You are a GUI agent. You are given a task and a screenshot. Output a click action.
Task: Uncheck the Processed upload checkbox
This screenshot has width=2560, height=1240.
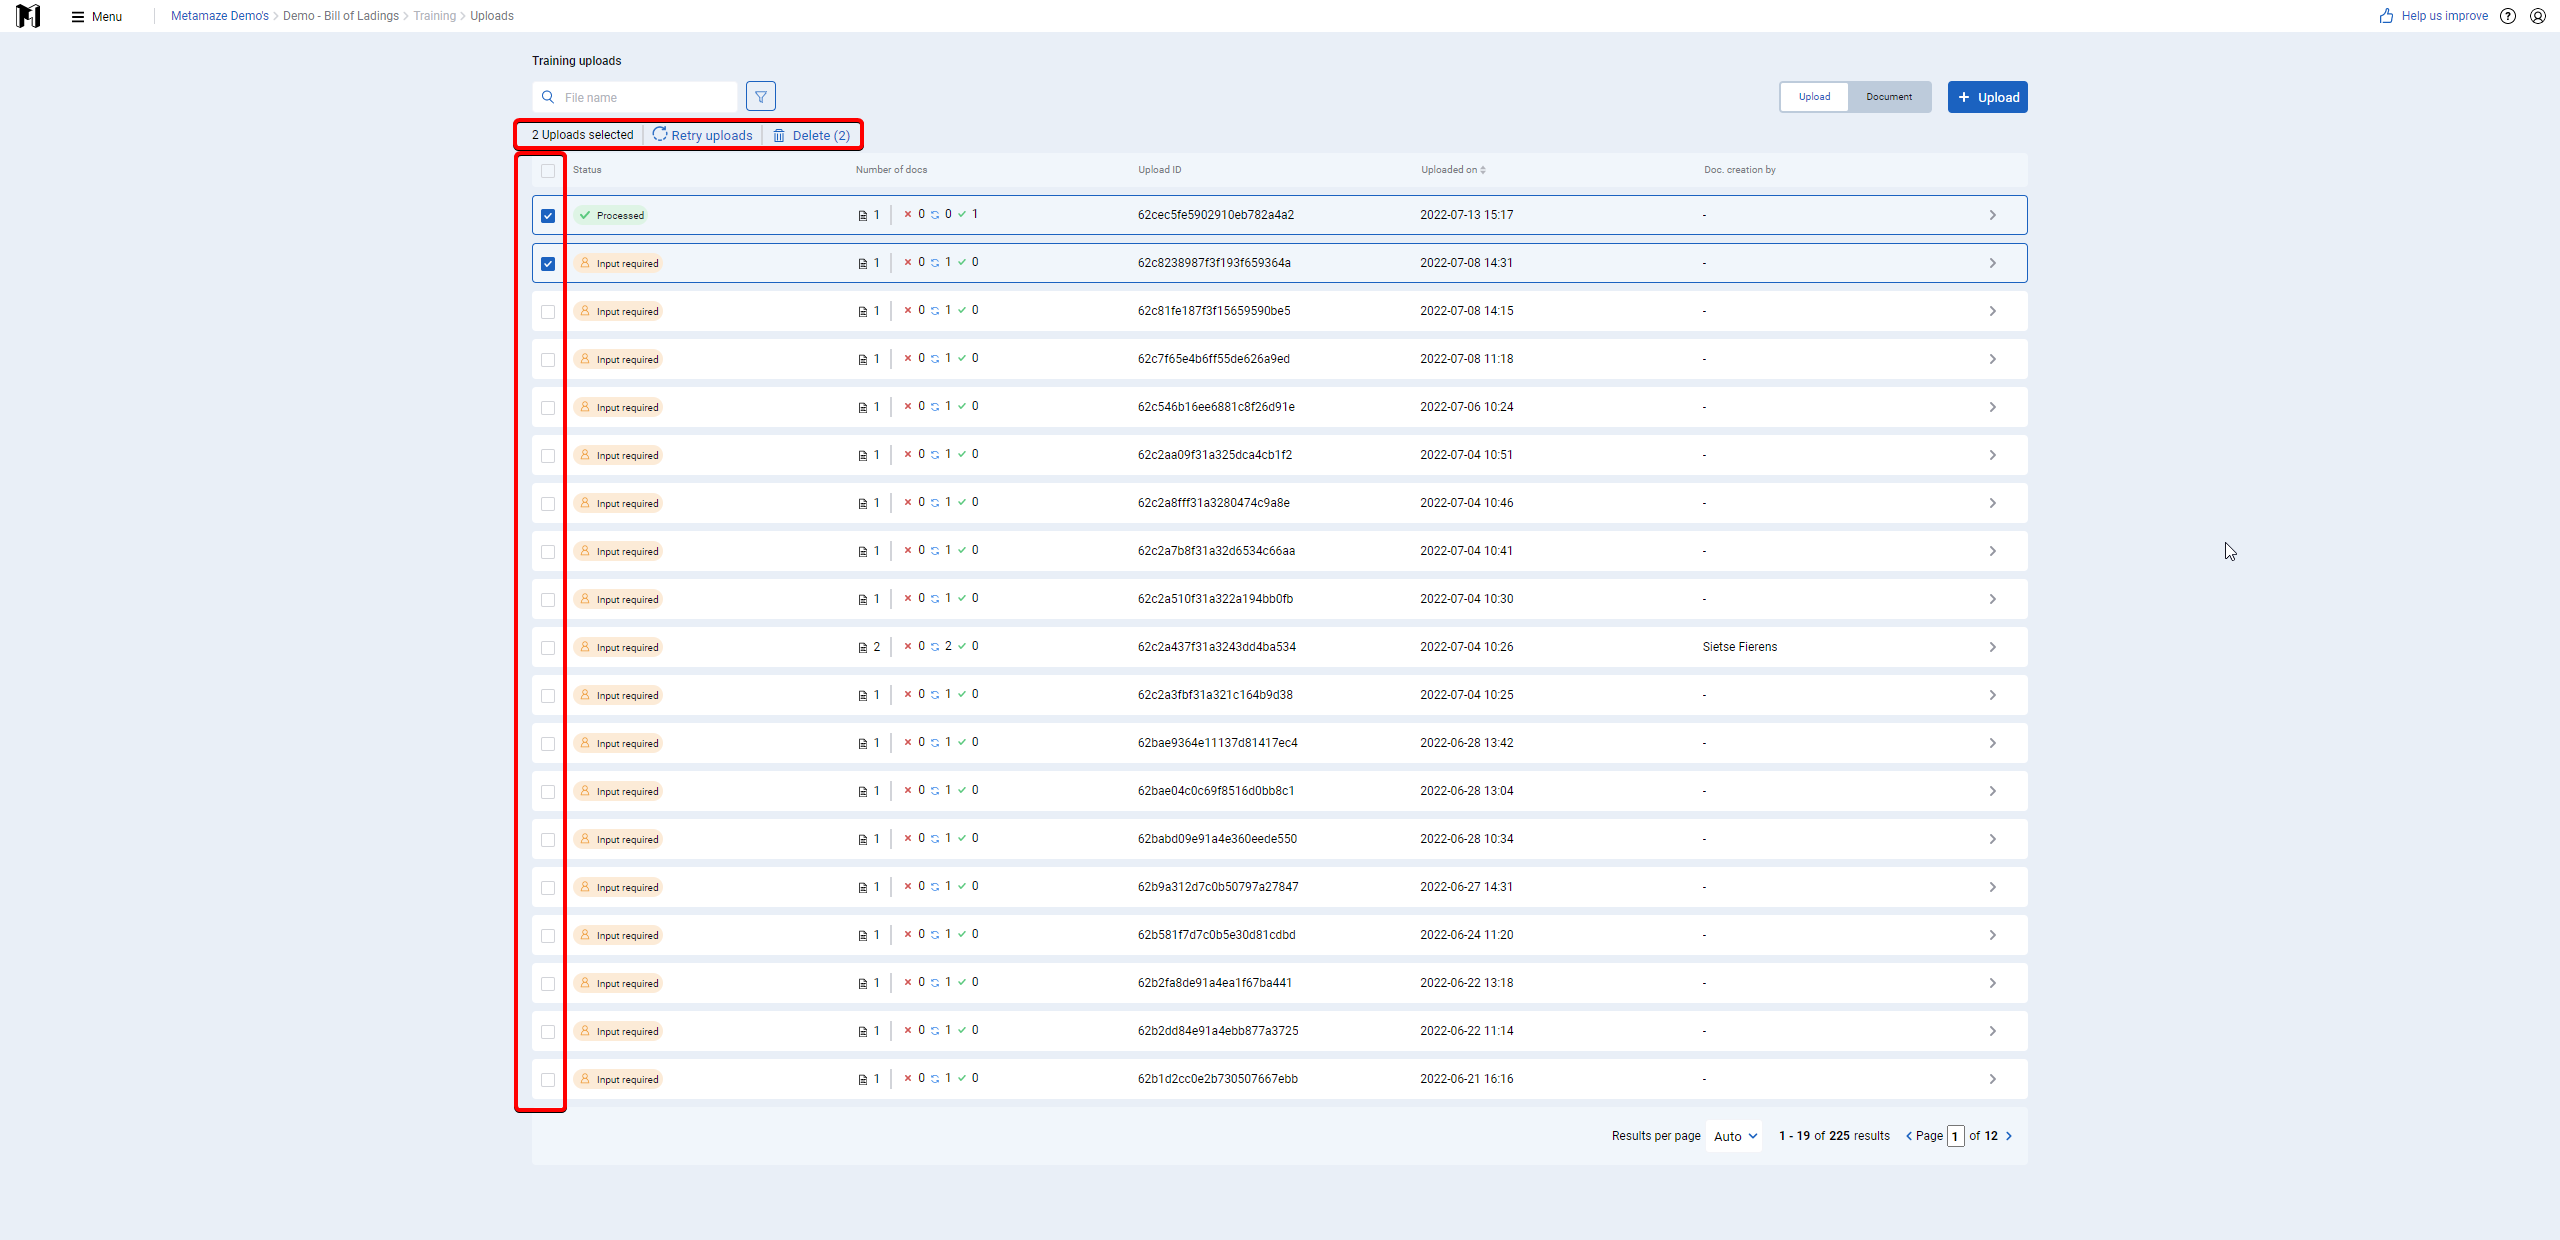(548, 216)
